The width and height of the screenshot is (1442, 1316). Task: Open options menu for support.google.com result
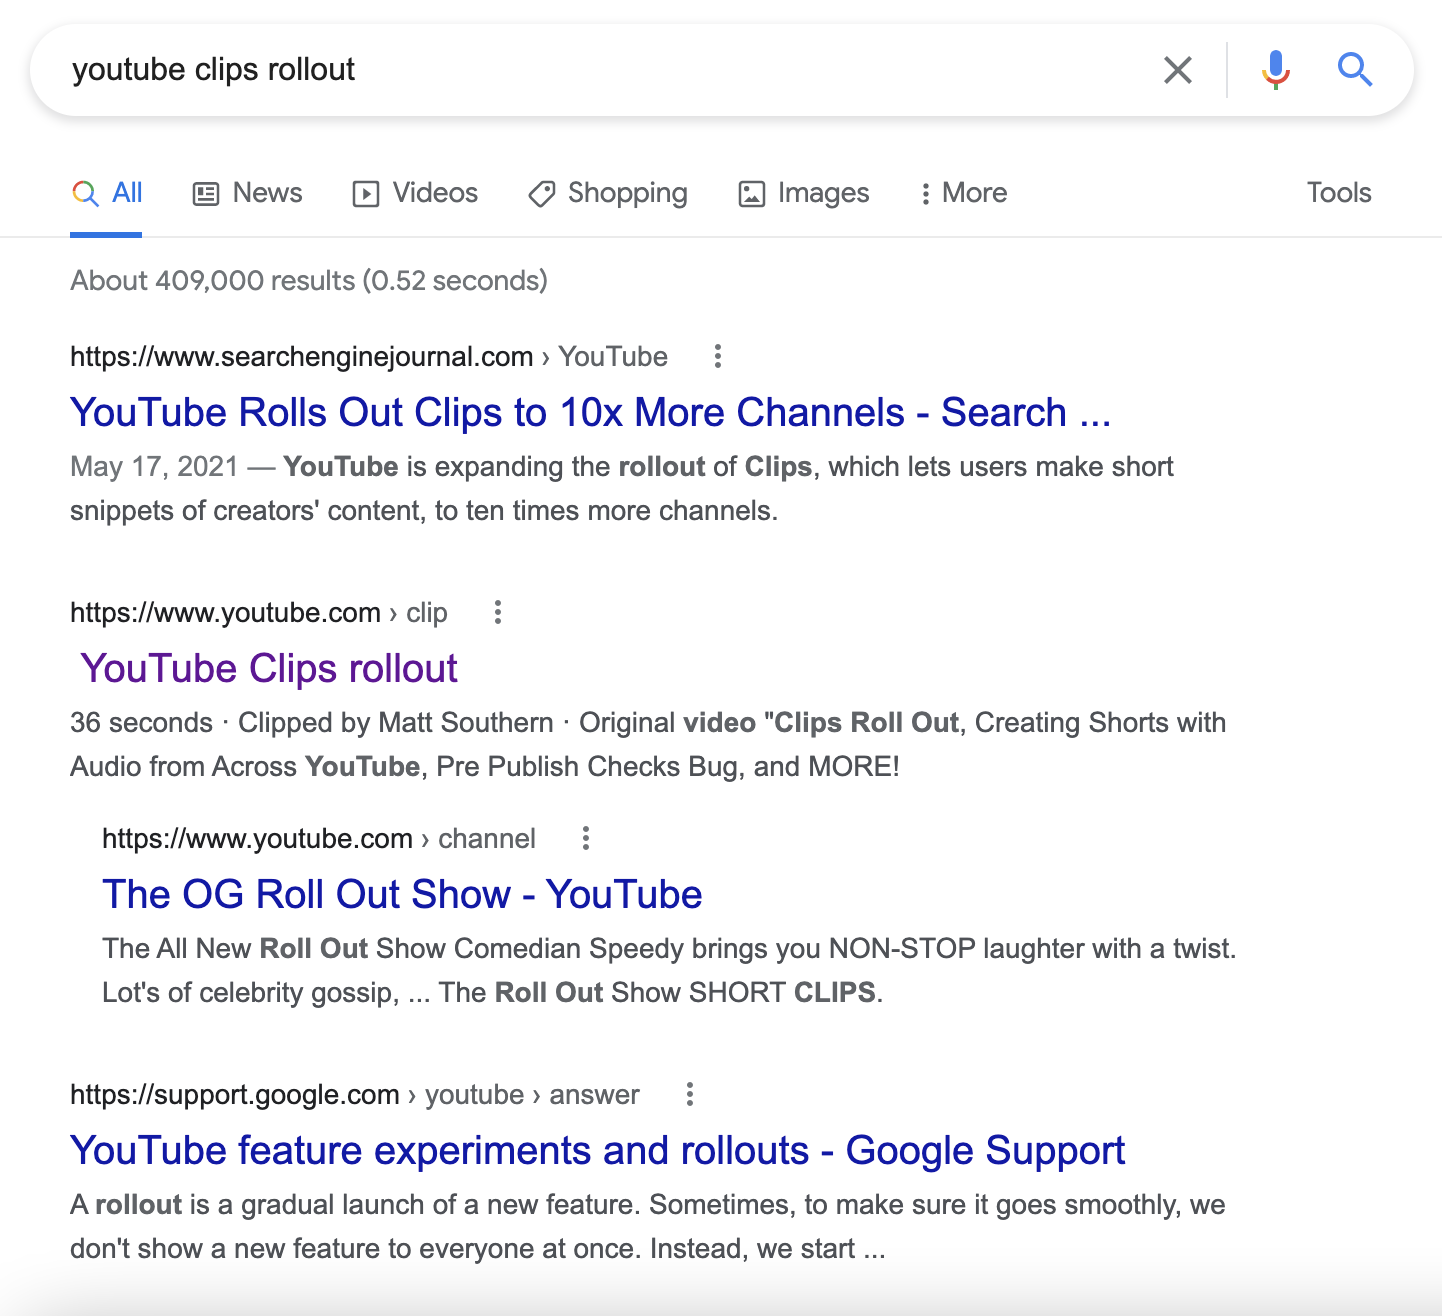click(689, 1094)
